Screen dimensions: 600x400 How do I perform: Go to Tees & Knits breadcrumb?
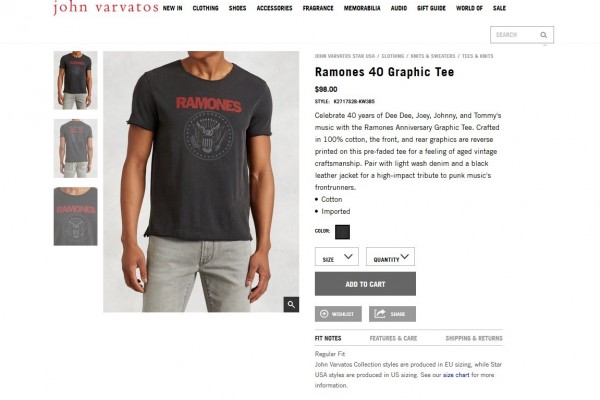(478, 56)
